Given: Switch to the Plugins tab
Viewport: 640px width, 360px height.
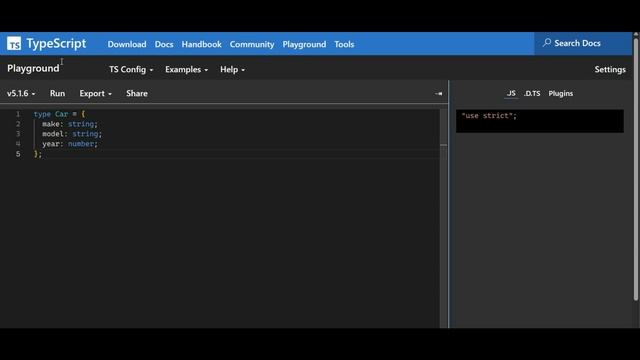Looking at the screenshot, I should pos(560,93).
